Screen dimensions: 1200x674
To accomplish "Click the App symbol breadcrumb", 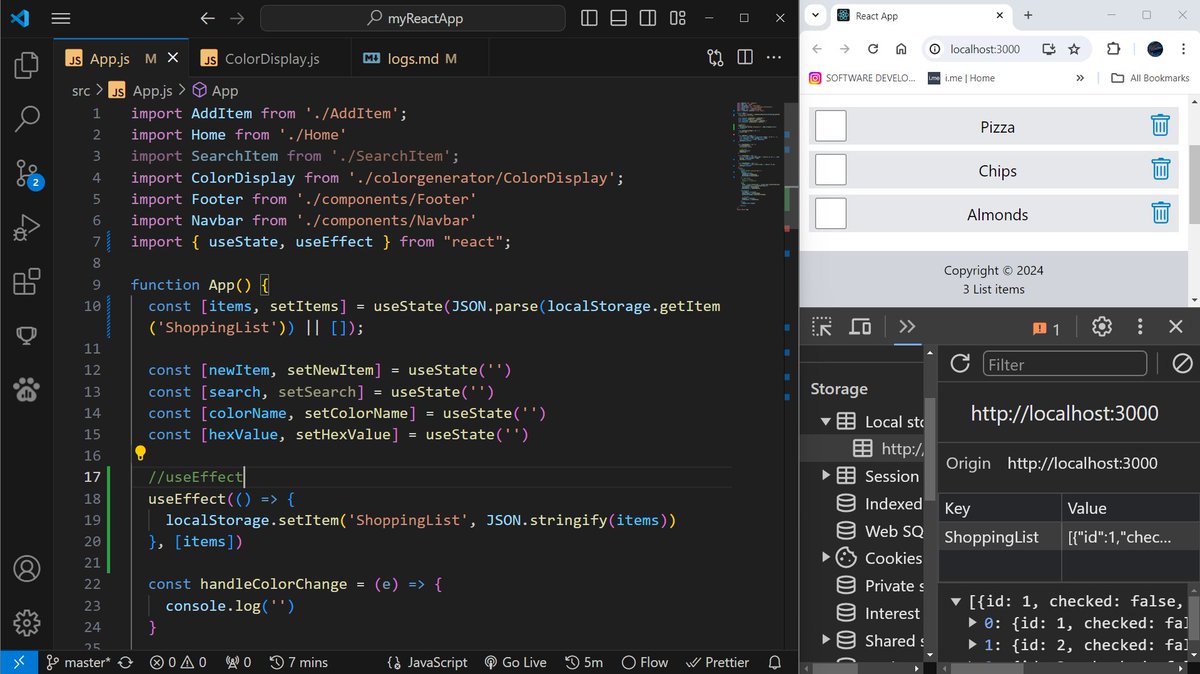I will coord(214,90).
